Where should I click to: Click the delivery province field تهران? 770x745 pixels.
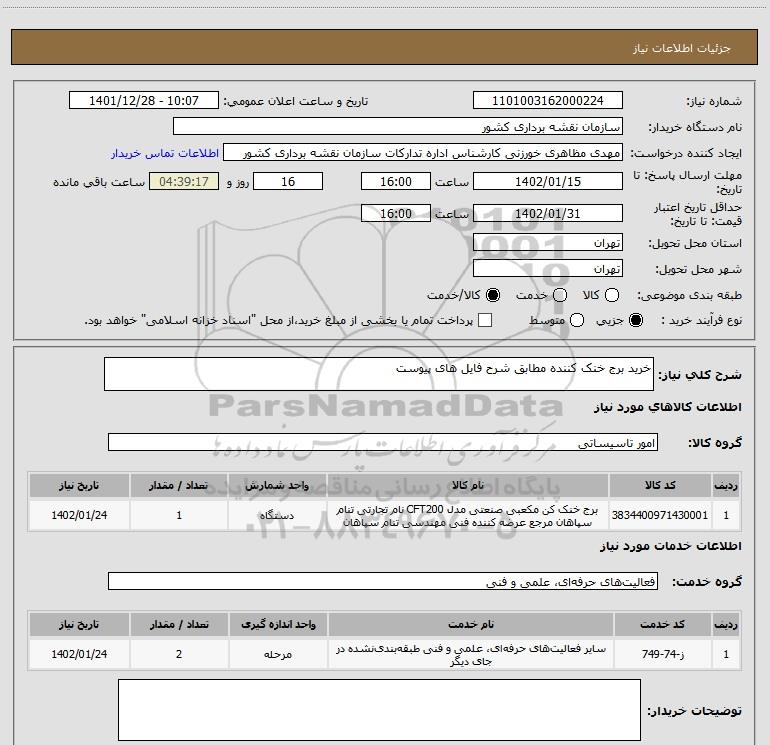[x=548, y=242]
